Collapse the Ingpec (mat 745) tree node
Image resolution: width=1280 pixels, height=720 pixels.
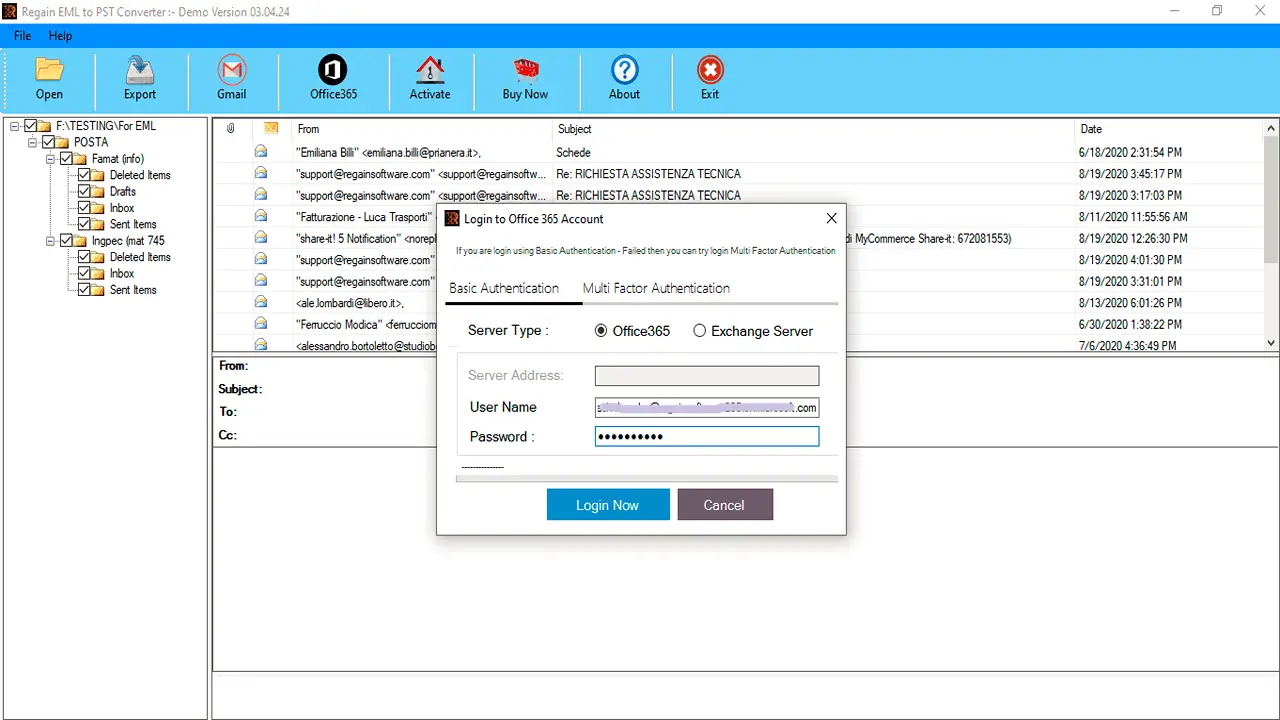coord(51,241)
